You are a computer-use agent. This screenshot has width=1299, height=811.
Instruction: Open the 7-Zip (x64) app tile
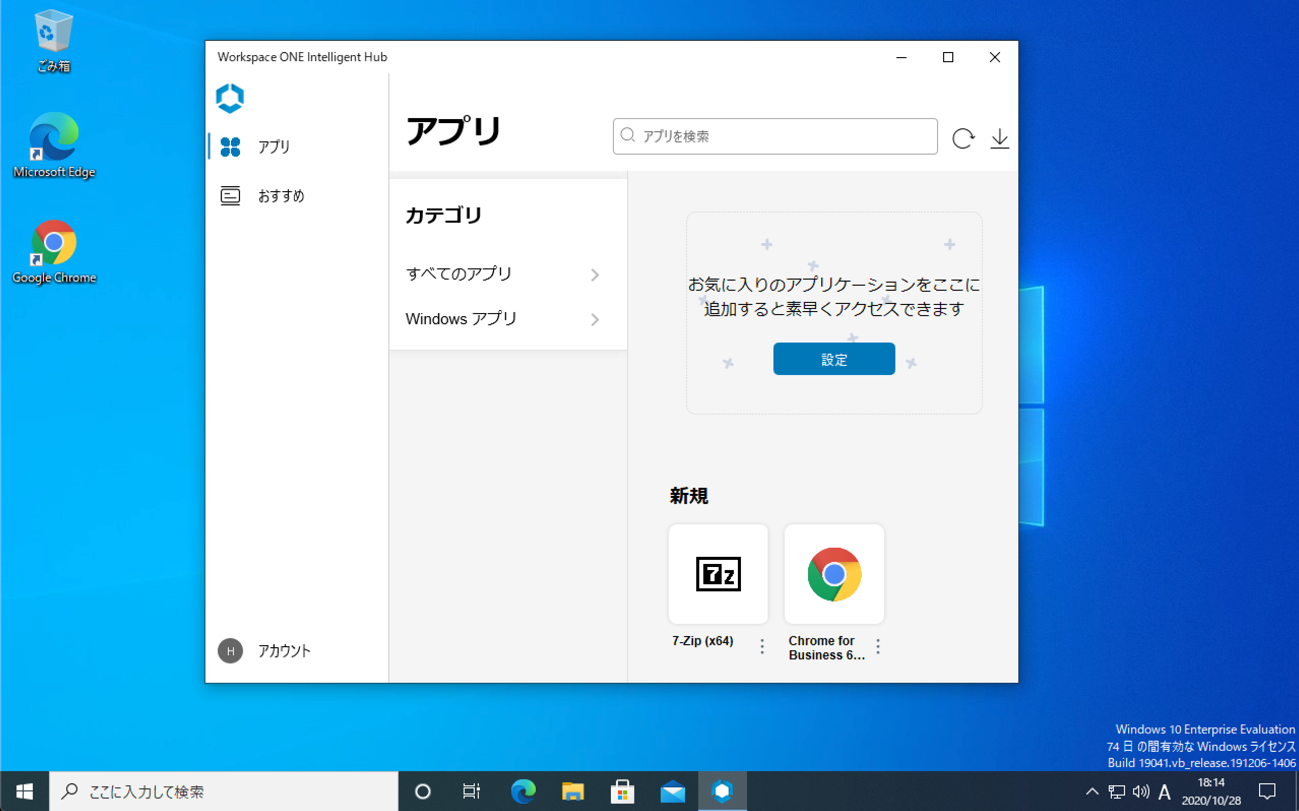coord(718,574)
